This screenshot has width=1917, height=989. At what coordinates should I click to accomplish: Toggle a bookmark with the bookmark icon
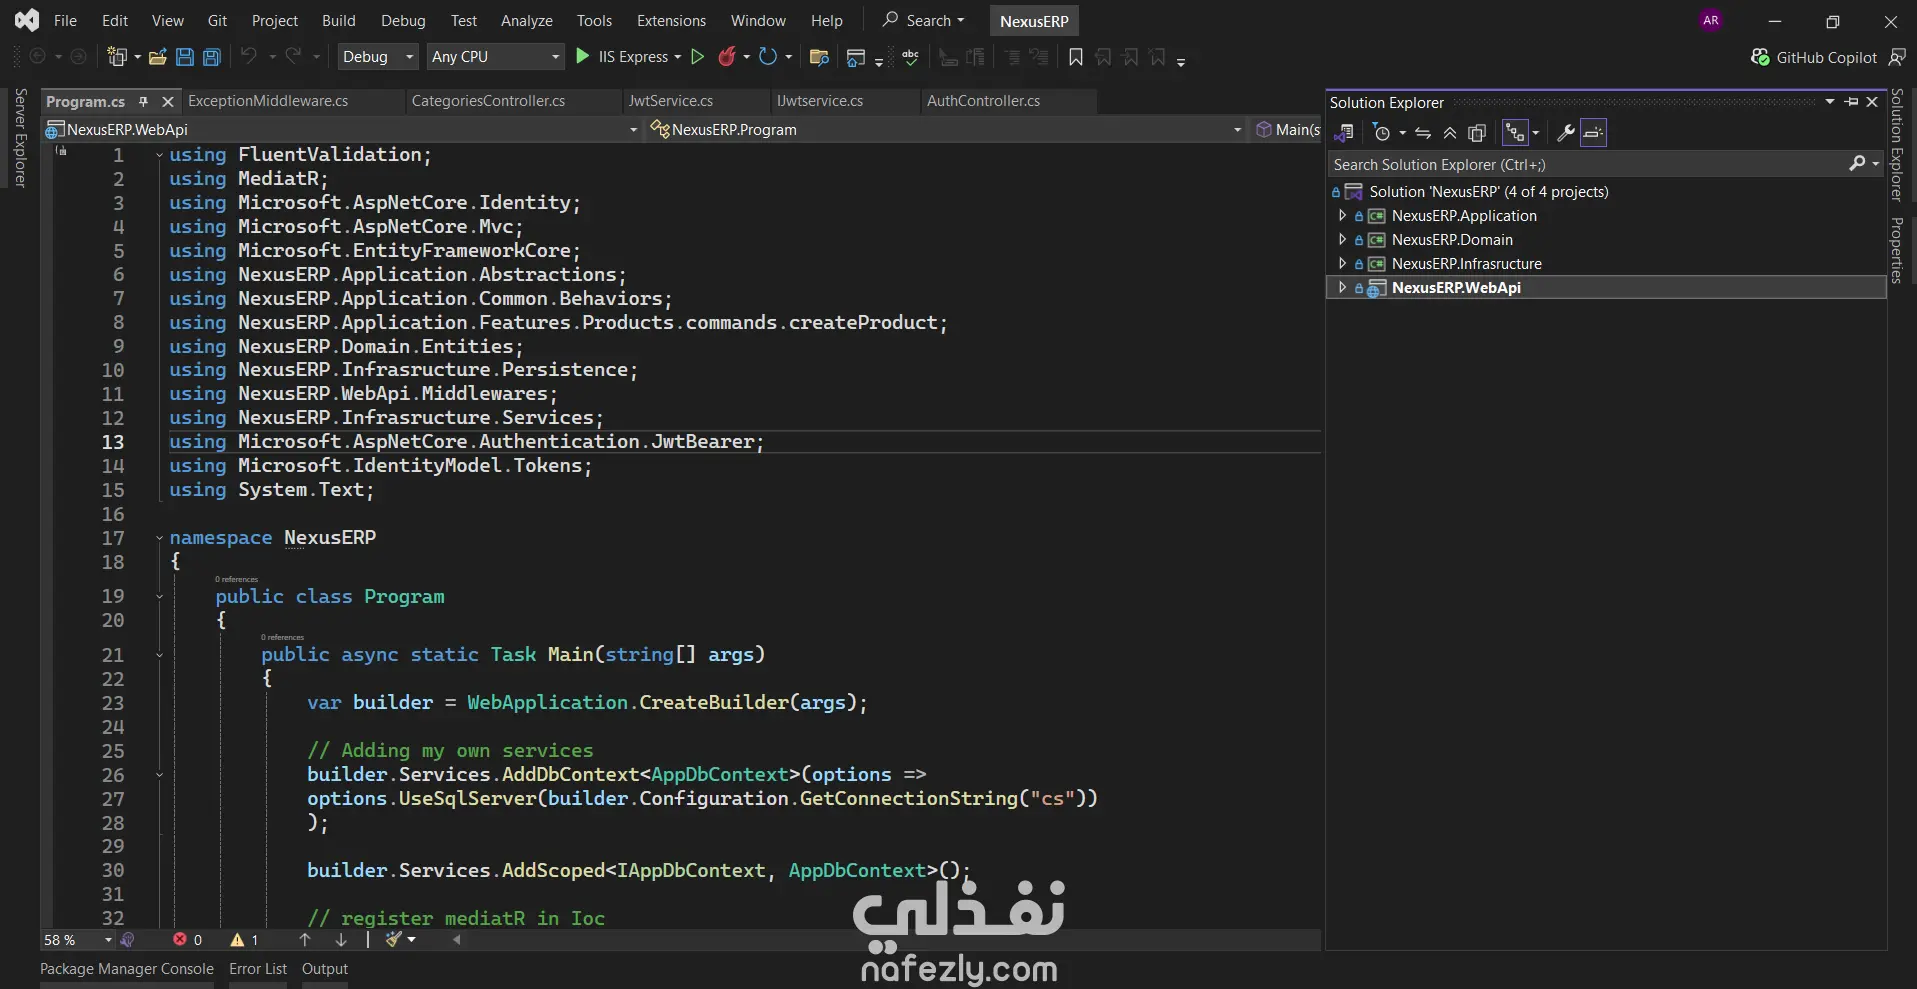click(1076, 57)
